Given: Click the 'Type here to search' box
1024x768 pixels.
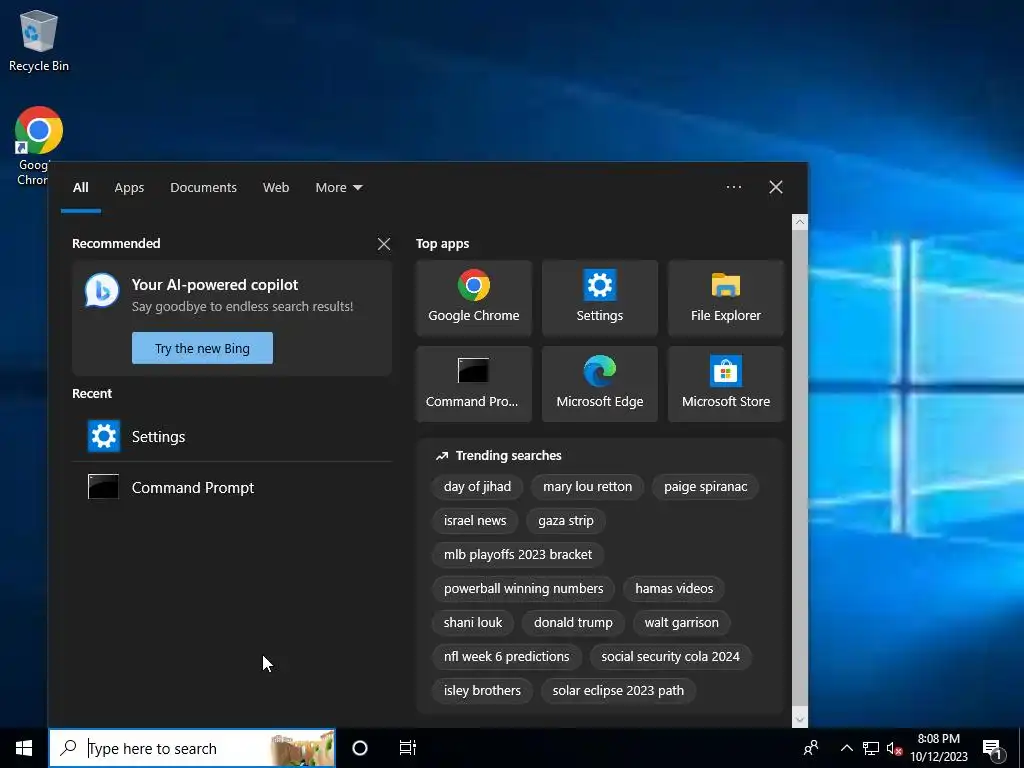Looking at the screenshot, I should (x=192, y=748).
